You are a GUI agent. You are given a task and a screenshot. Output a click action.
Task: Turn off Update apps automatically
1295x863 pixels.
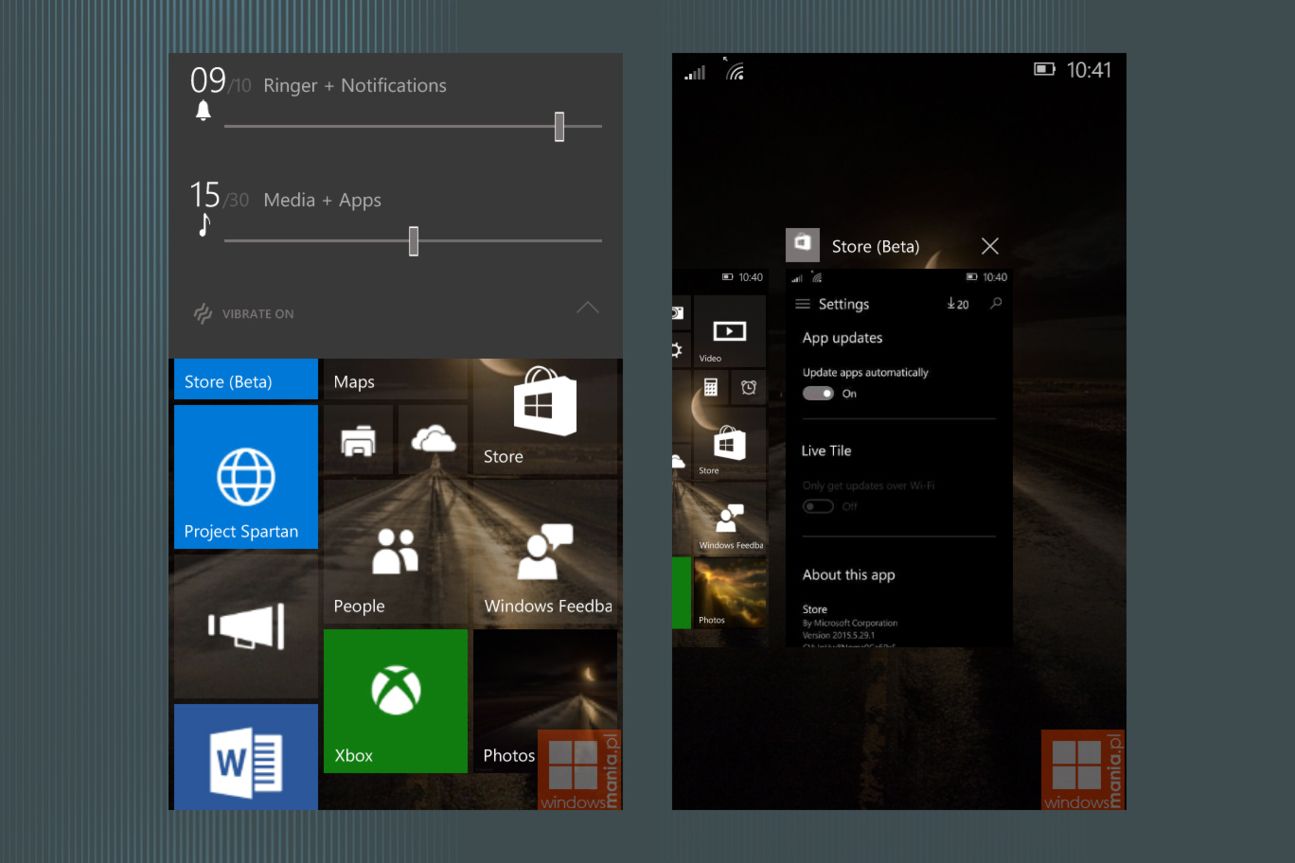(x=818, y=393)
